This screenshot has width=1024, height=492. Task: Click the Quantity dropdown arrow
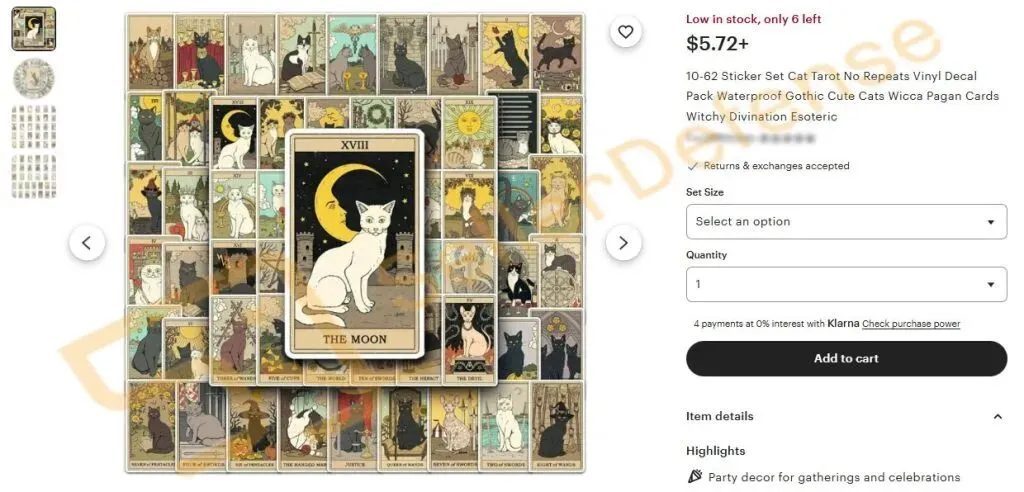click(x=991, y=285)
